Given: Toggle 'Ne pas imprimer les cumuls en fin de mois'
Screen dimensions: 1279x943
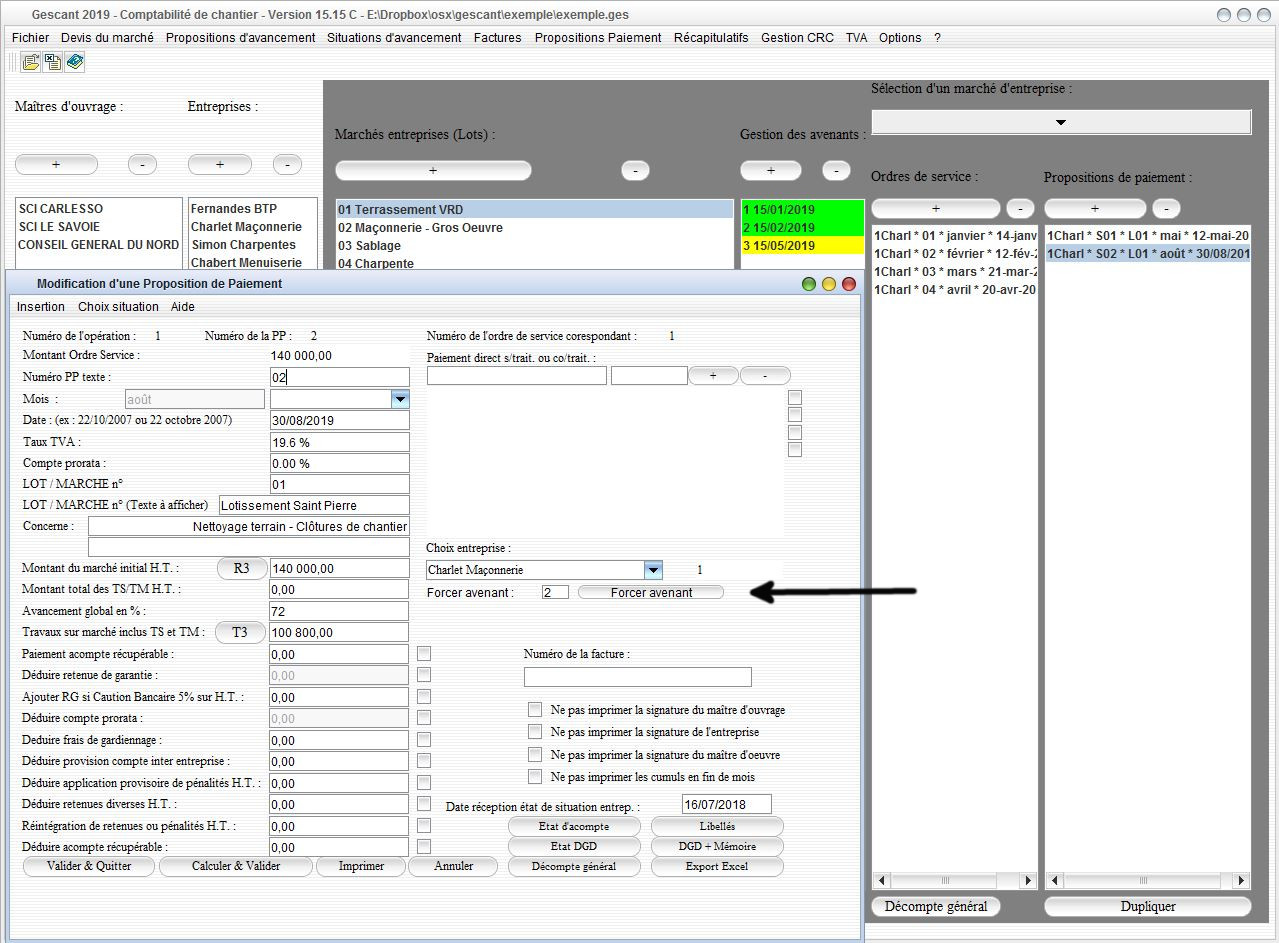Looking at the screenshot, I should (x=535, y=777).
